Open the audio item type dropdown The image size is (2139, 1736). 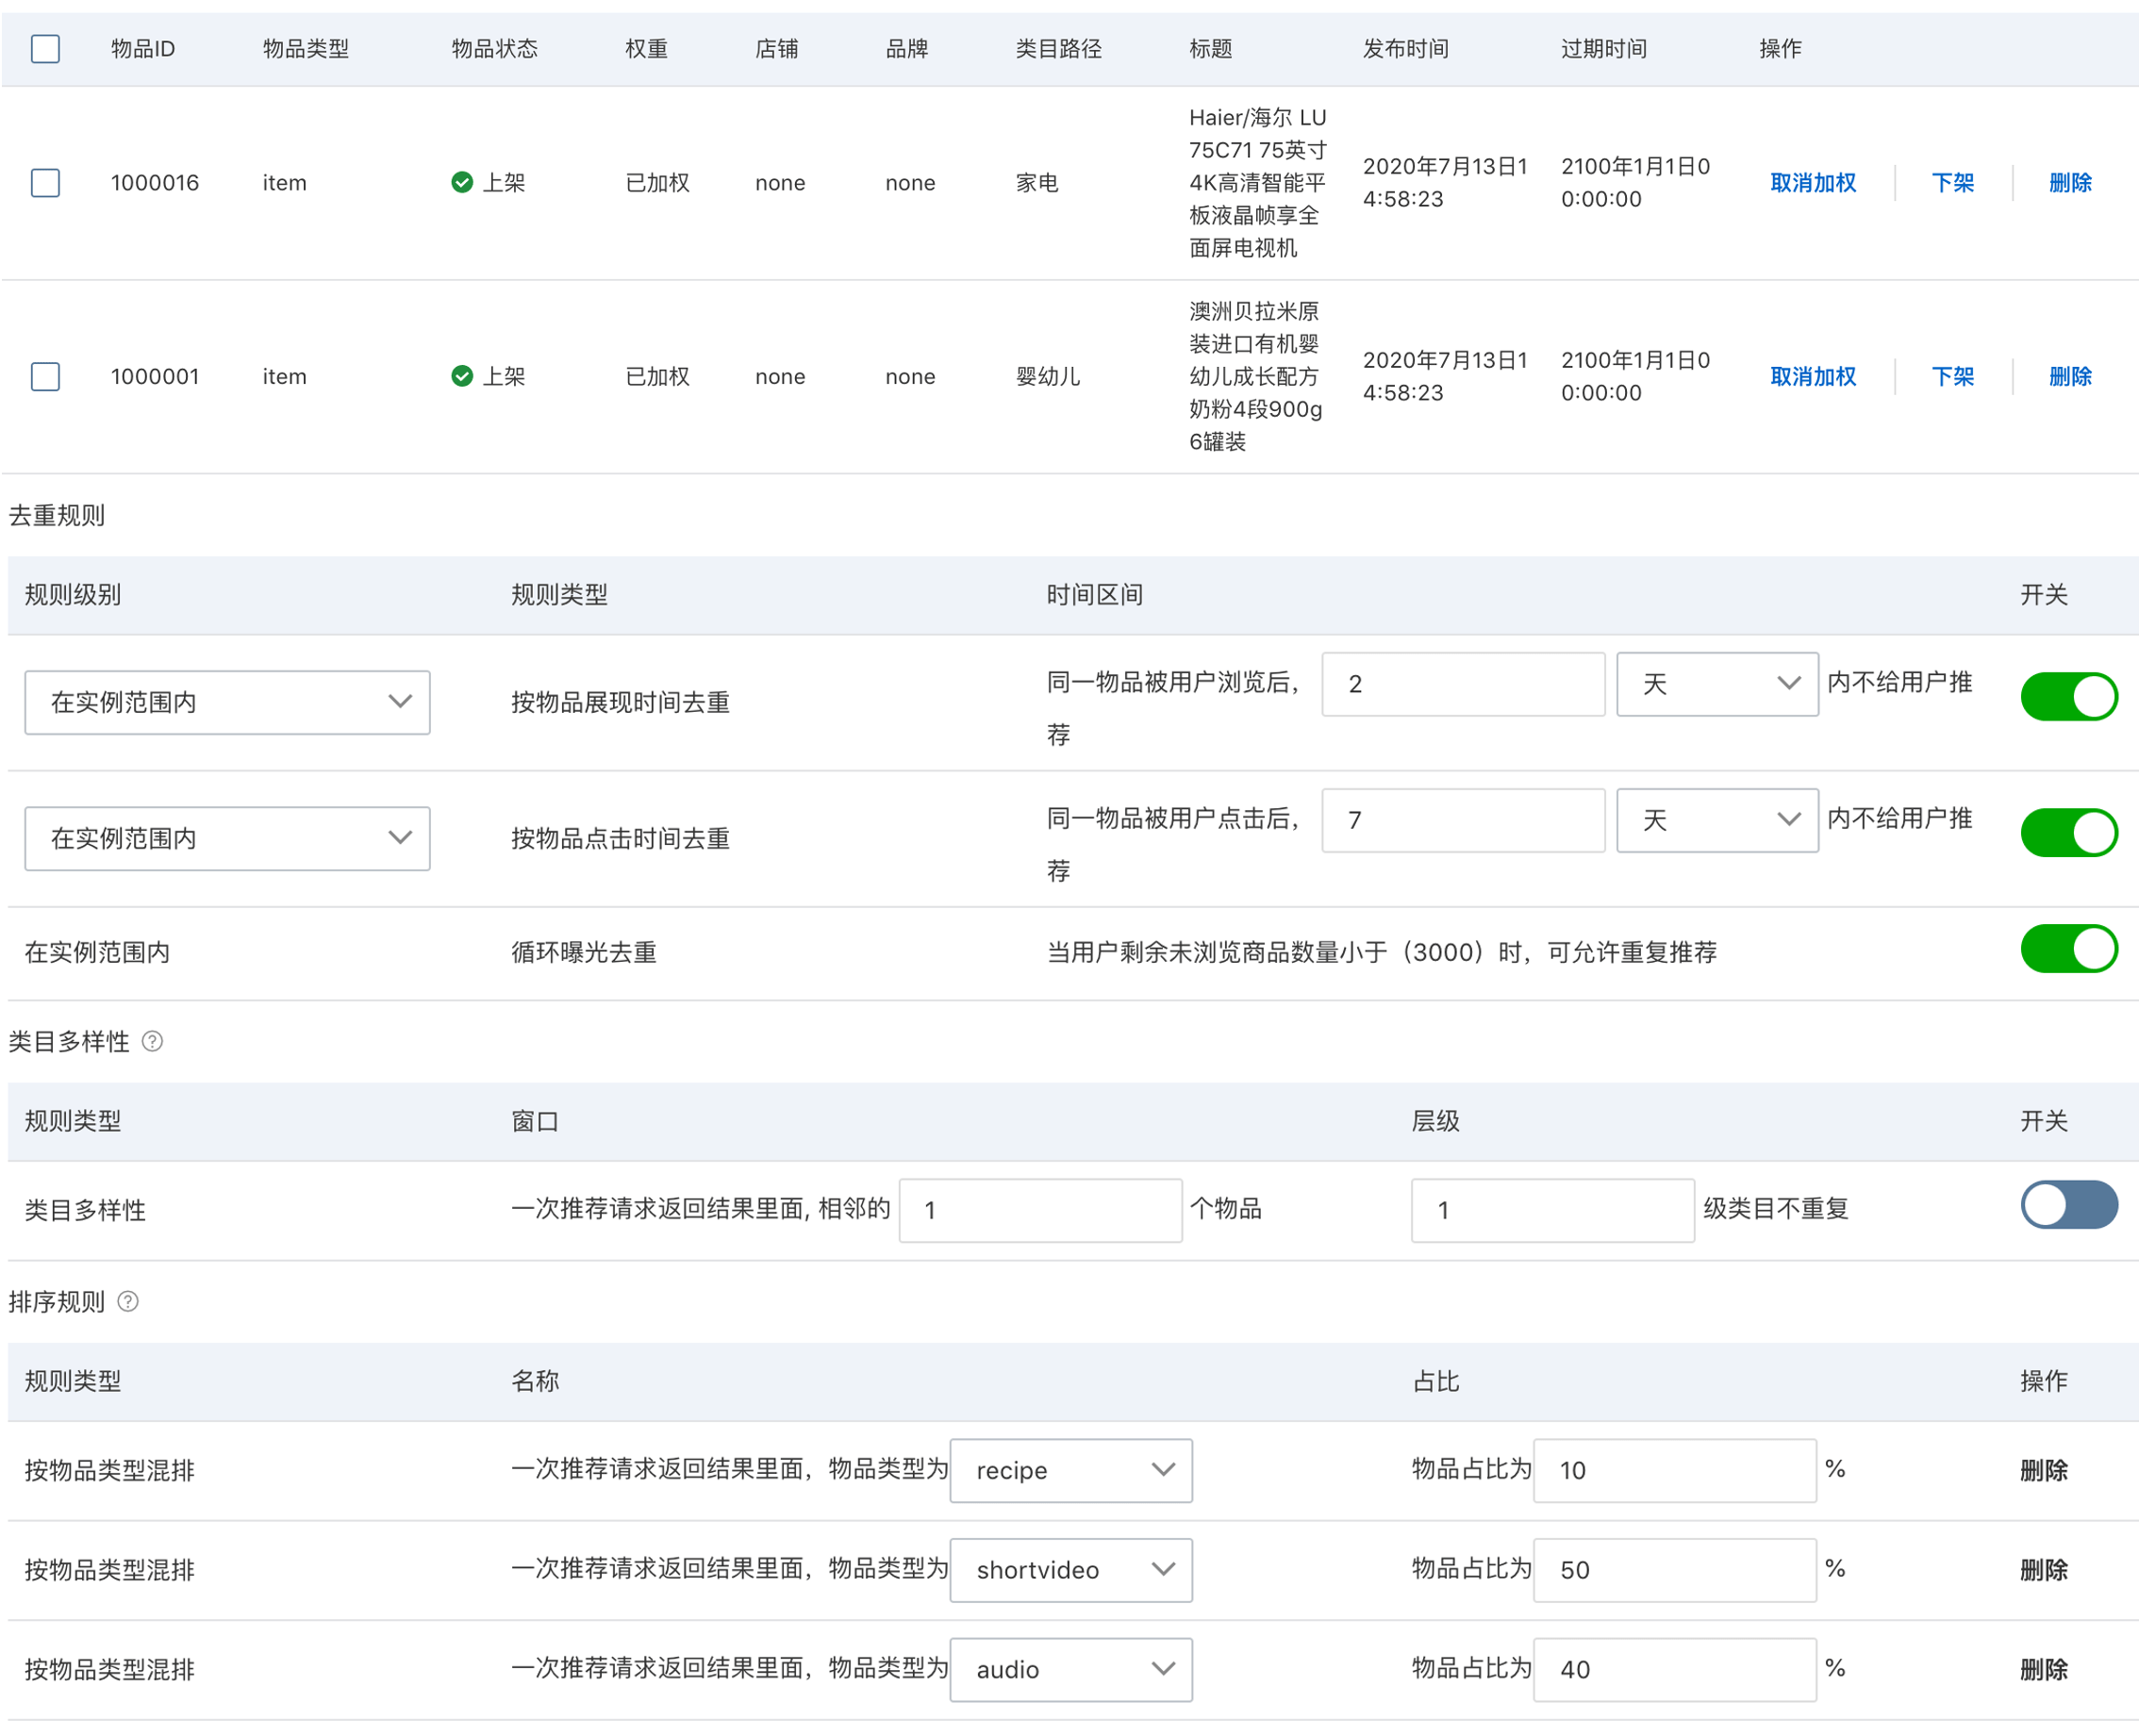coord(1071,1669)
